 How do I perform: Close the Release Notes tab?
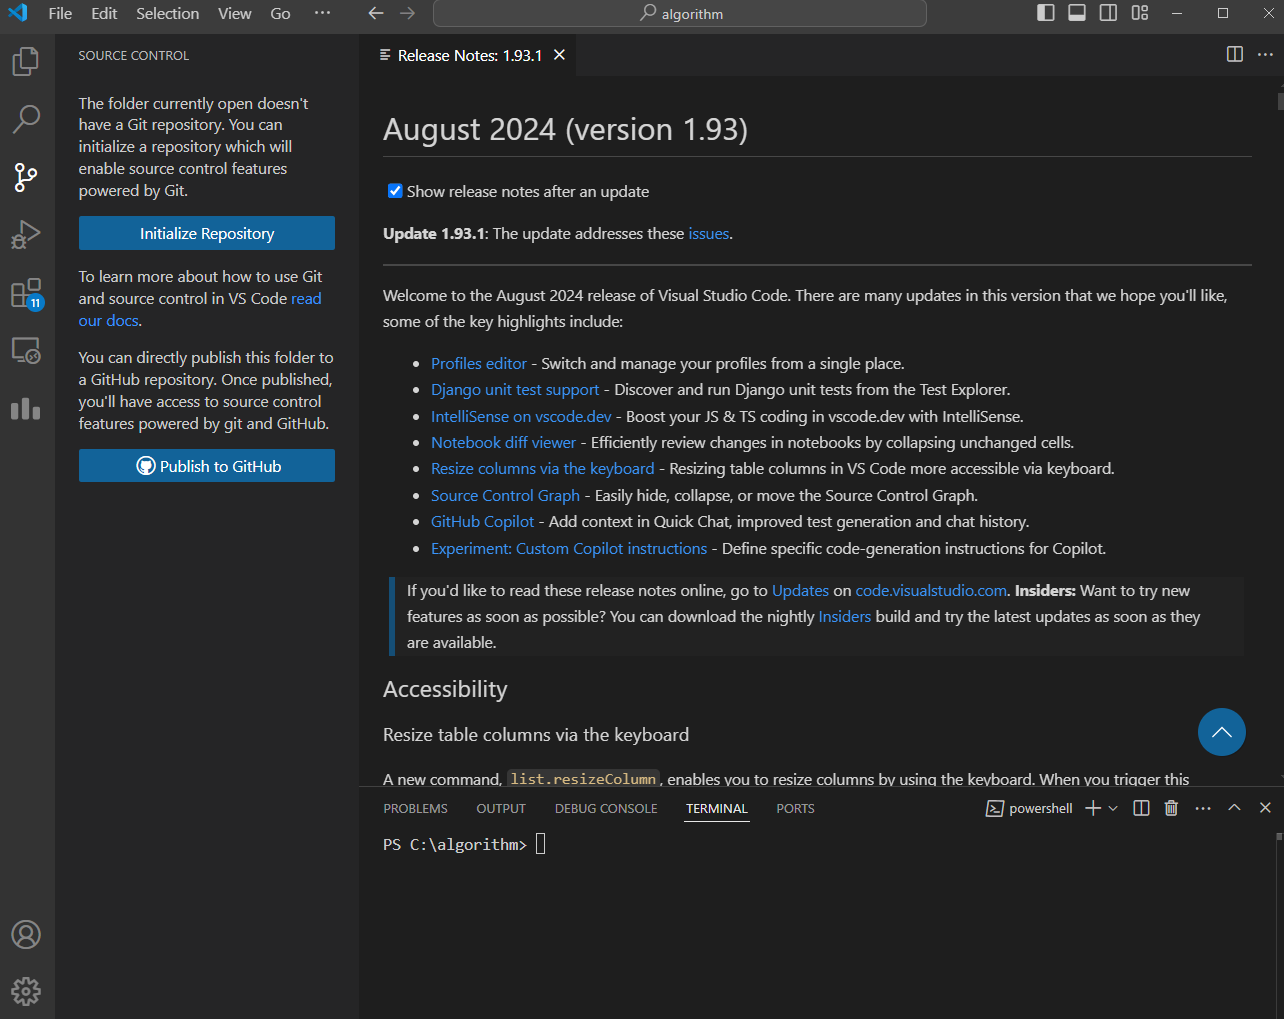point(560,55)
